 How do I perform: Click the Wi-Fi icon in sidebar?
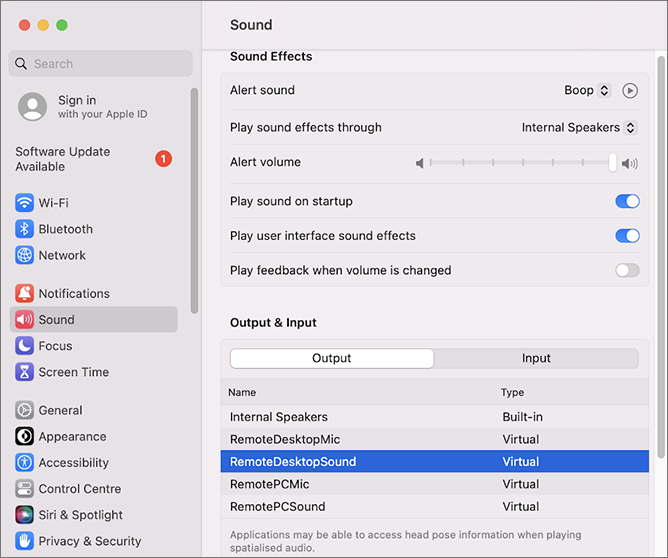pos(25,203)
